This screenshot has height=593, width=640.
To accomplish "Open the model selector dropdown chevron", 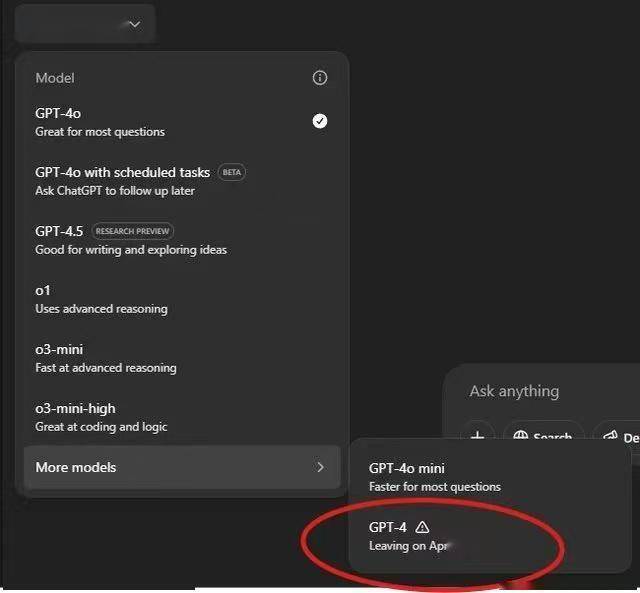I will tap(134, 24).
